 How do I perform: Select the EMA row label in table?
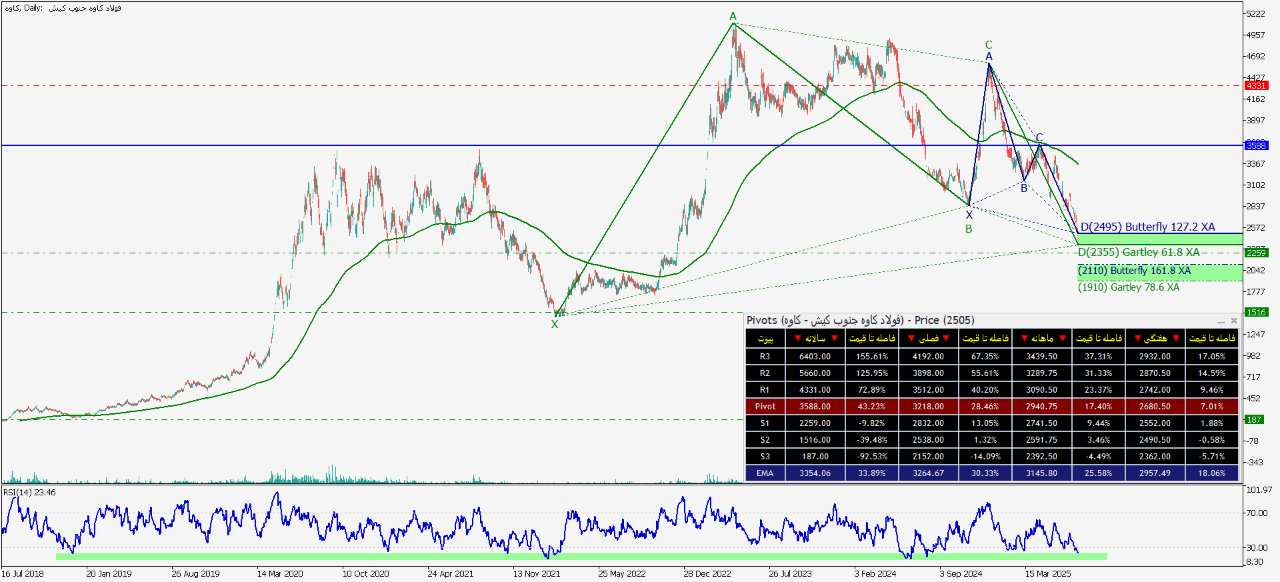(764, 474)
